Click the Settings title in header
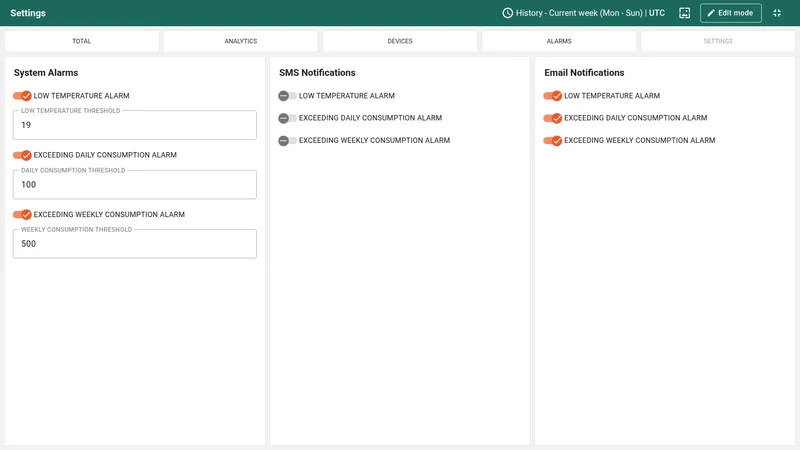 click(28, 13)
